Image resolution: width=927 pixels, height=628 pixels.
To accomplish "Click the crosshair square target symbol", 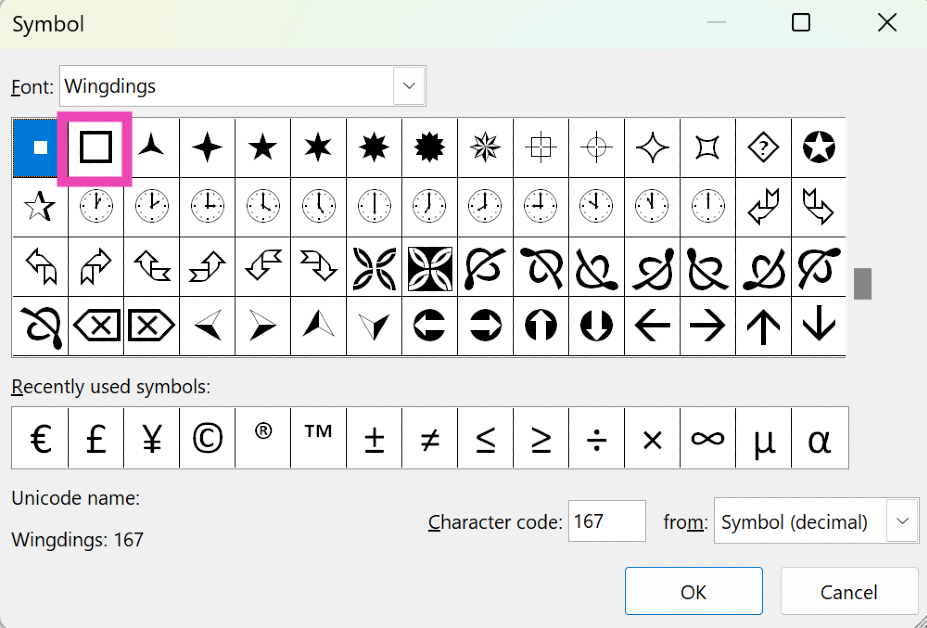I will 541,148.
